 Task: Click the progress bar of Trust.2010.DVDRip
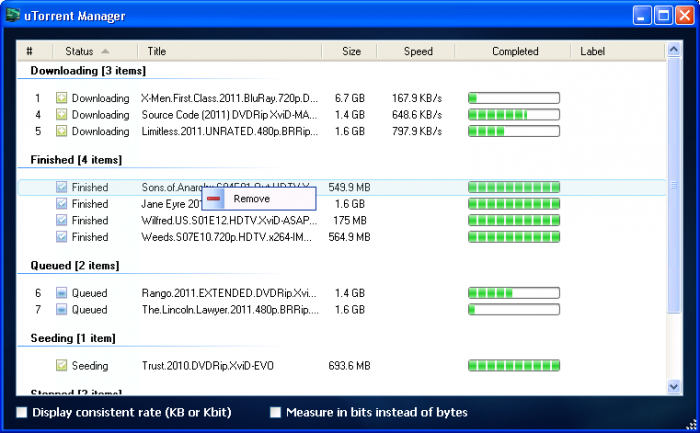coord(514,366)
